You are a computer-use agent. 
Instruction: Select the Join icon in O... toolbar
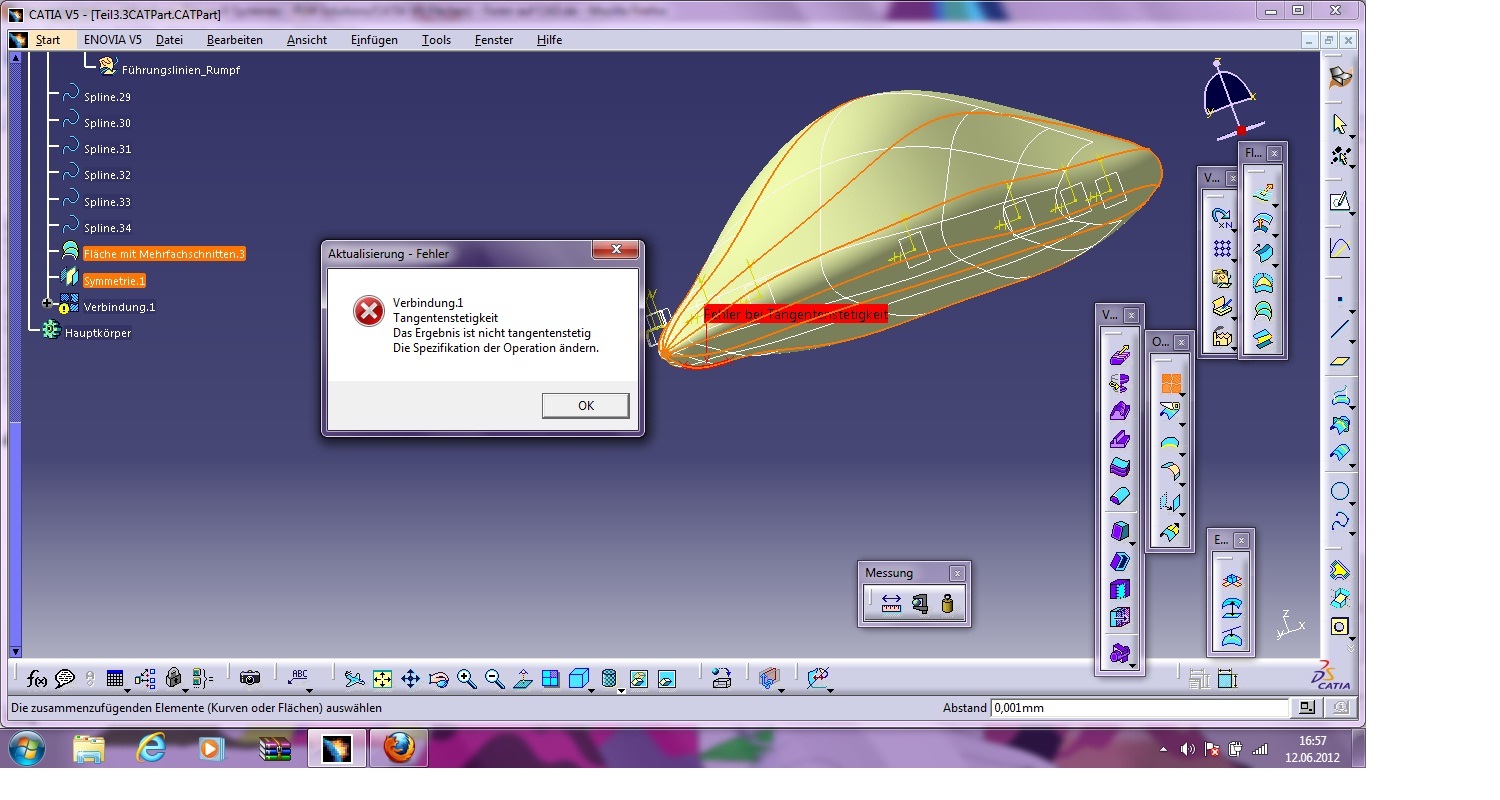[x=1171, y=383]
